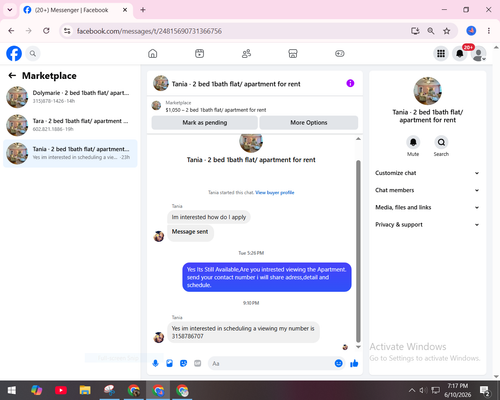Go to the Home feed icon
The image size is (500, 400).
click(x=153, y=53)
